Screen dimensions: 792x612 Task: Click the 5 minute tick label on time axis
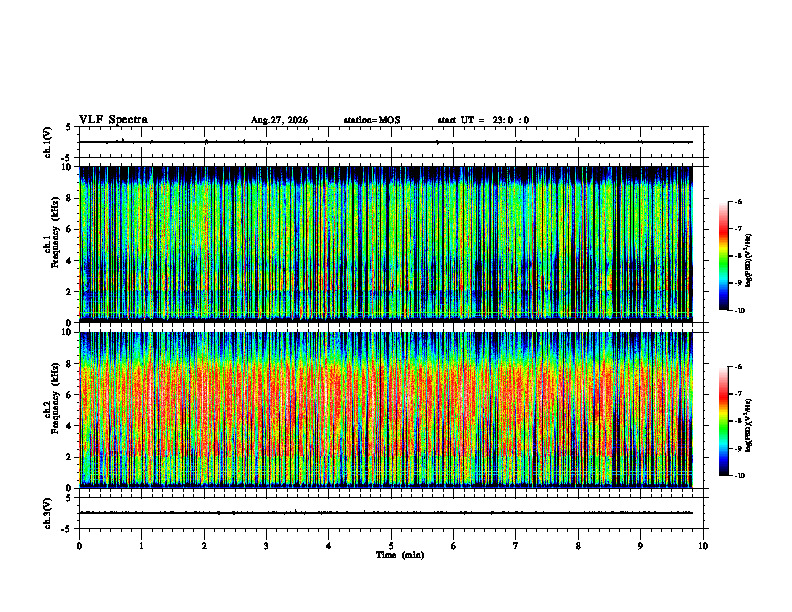391,546
